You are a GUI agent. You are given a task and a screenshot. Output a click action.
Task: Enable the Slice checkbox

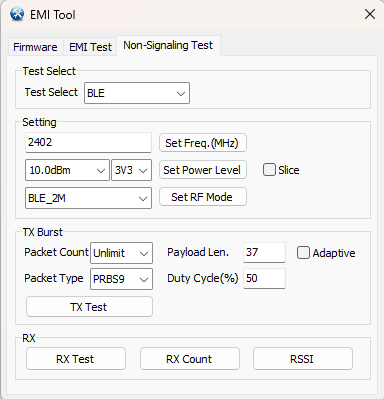pyautogui.click(x=269, y=170)
